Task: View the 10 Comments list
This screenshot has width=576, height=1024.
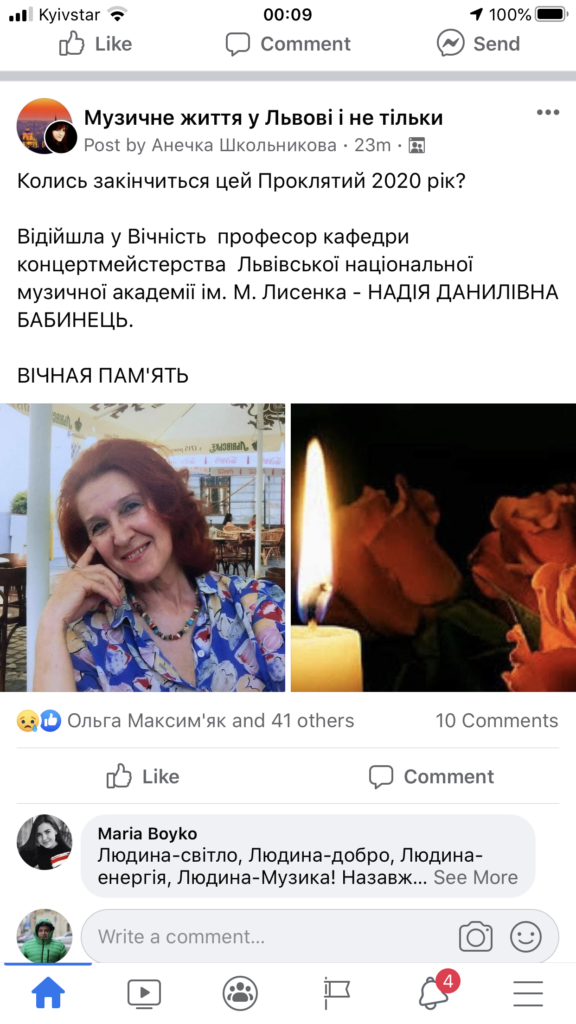Action: [496, 720]
